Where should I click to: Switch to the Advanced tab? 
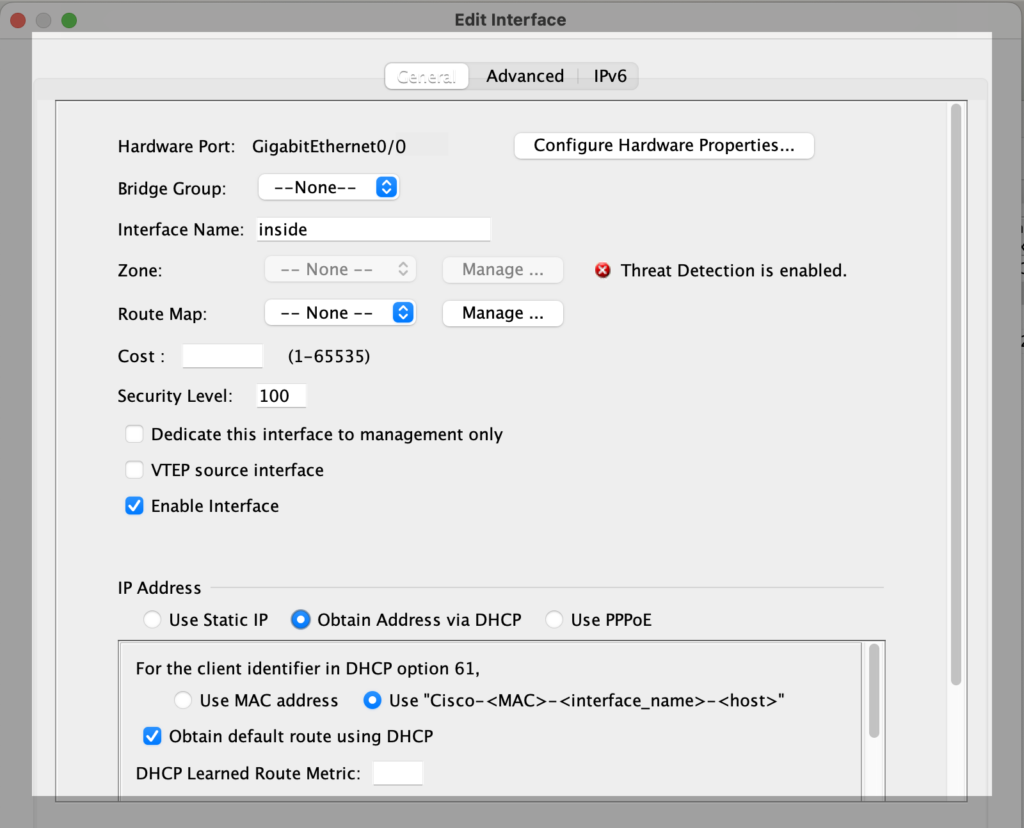525,75
